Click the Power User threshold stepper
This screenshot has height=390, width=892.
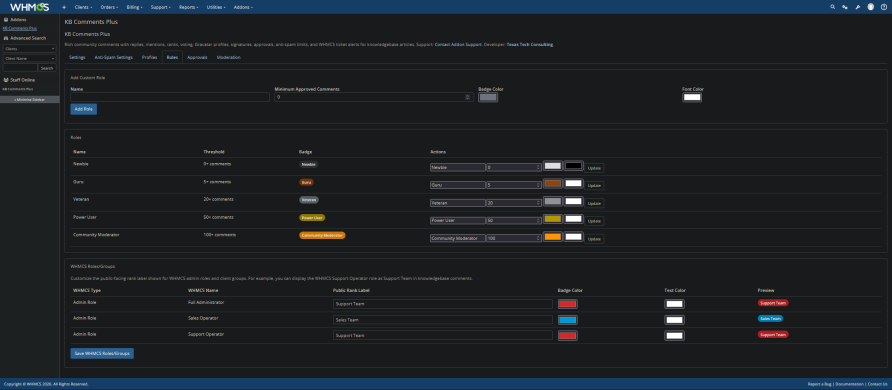(514, 221)
